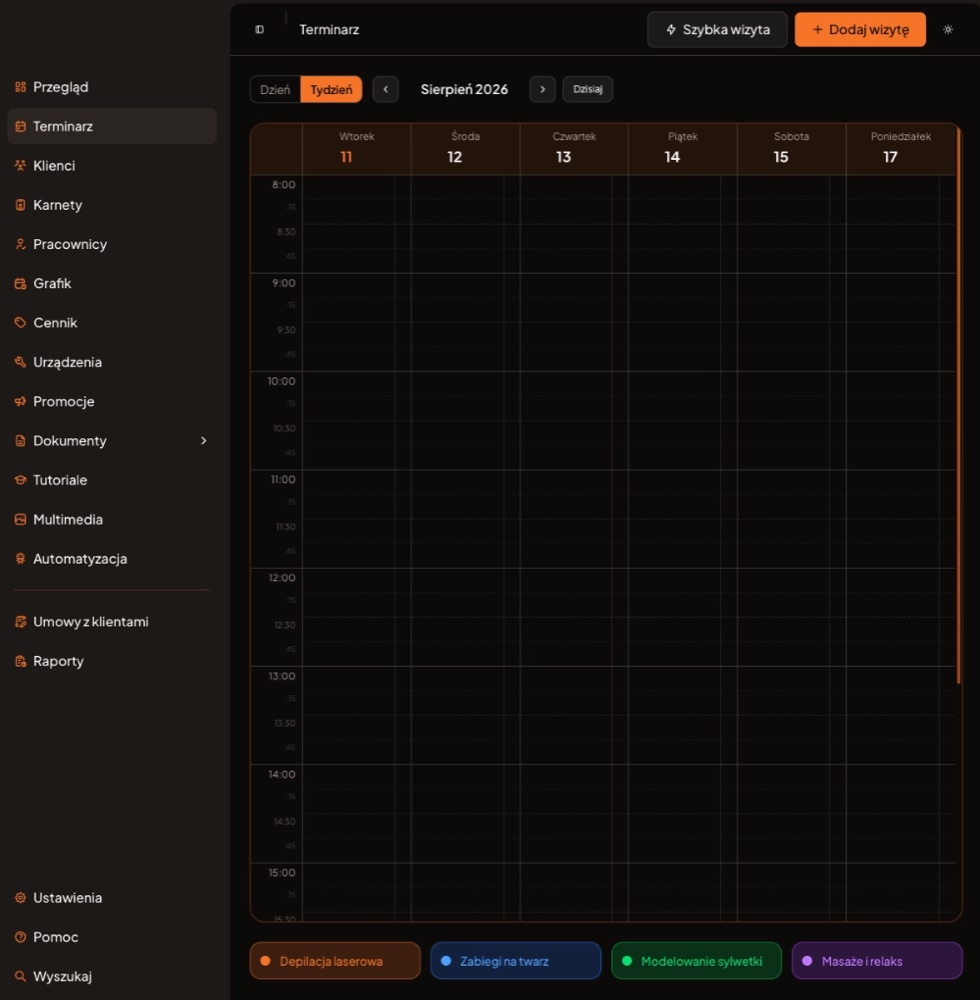This screenshot has width=980, height=1000.
Task: Go to previous week arrow
Action: [x=386, y=89]
